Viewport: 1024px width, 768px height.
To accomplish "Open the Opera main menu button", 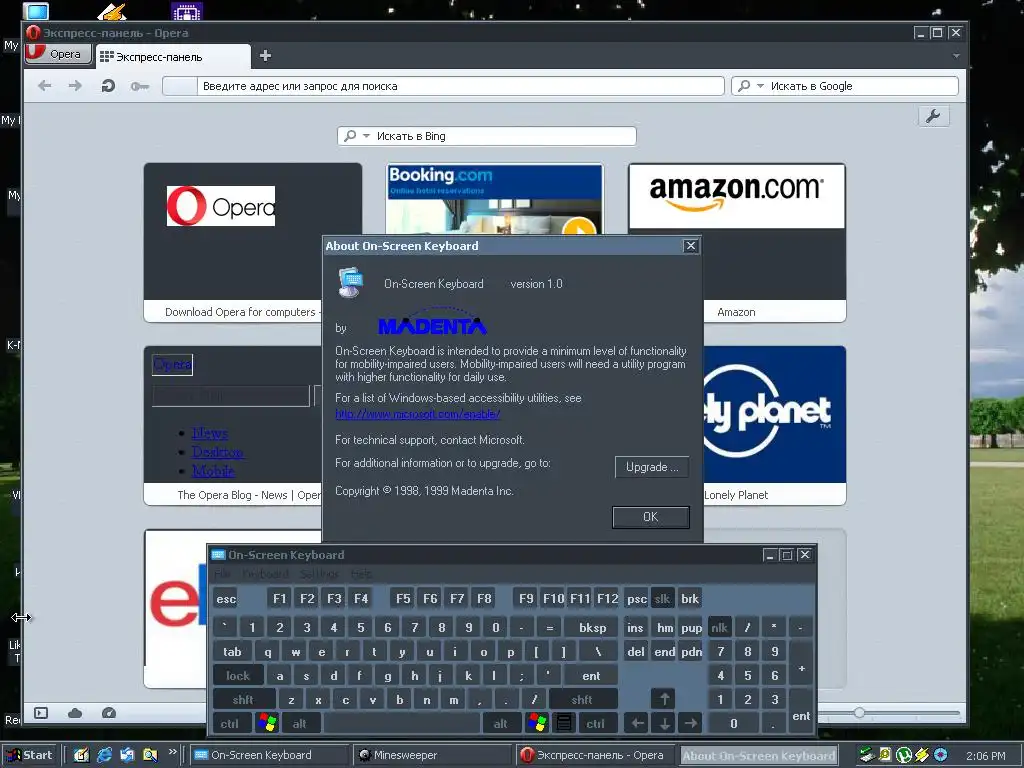I will (x=57, y=54).
